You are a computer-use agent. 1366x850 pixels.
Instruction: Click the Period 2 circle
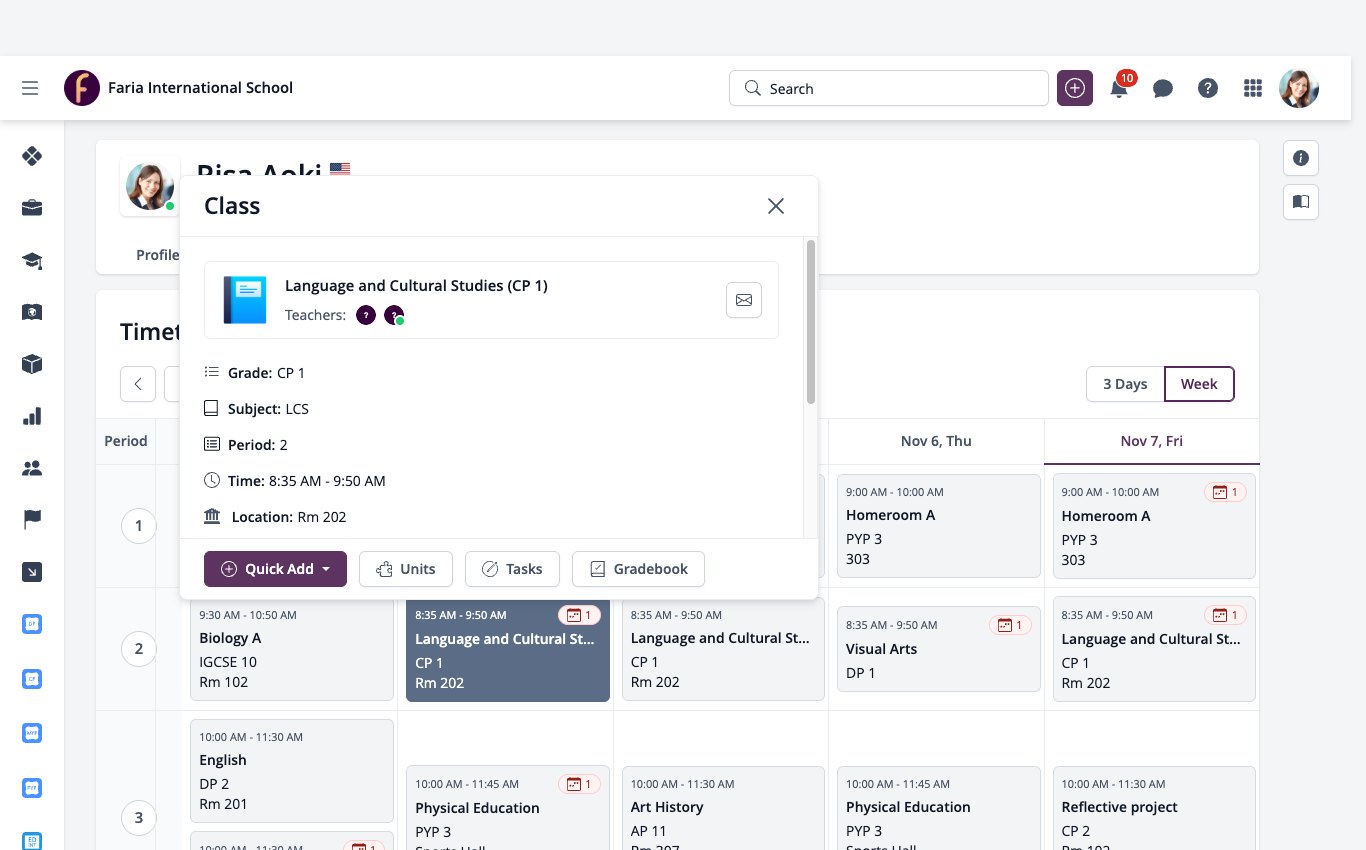(139, 649)
